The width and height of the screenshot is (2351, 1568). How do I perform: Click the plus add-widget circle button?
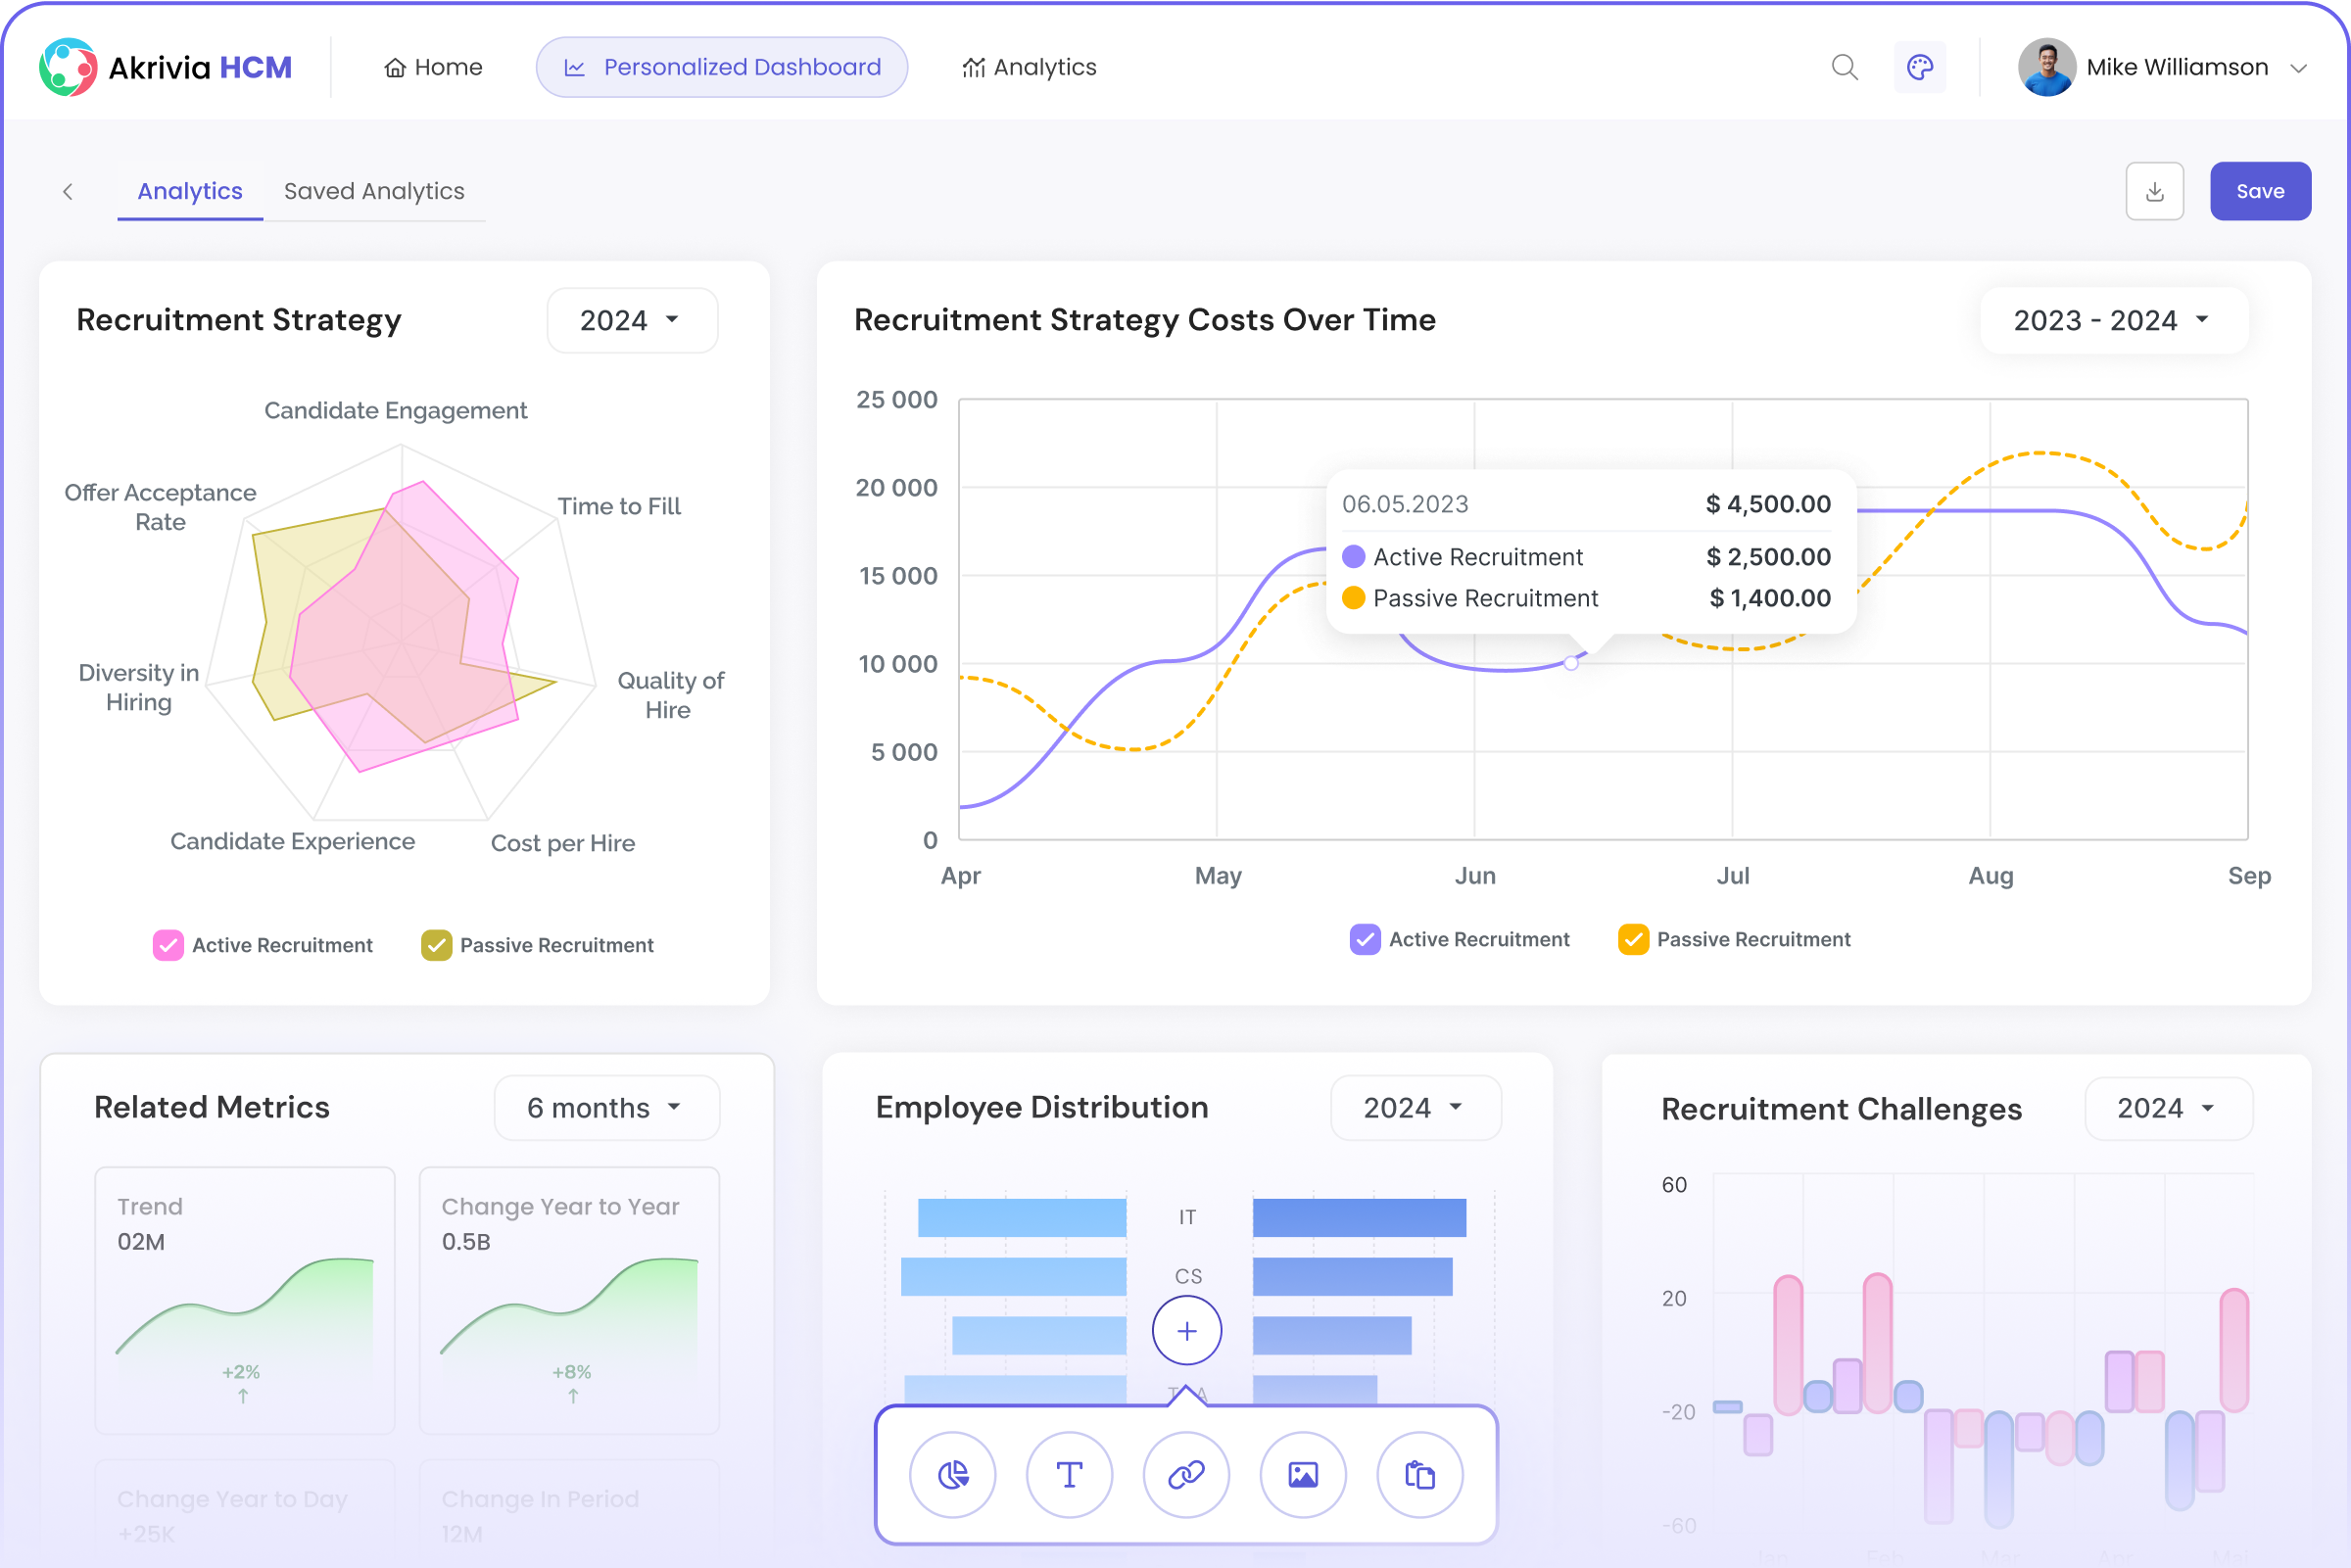[1186, 1331]
